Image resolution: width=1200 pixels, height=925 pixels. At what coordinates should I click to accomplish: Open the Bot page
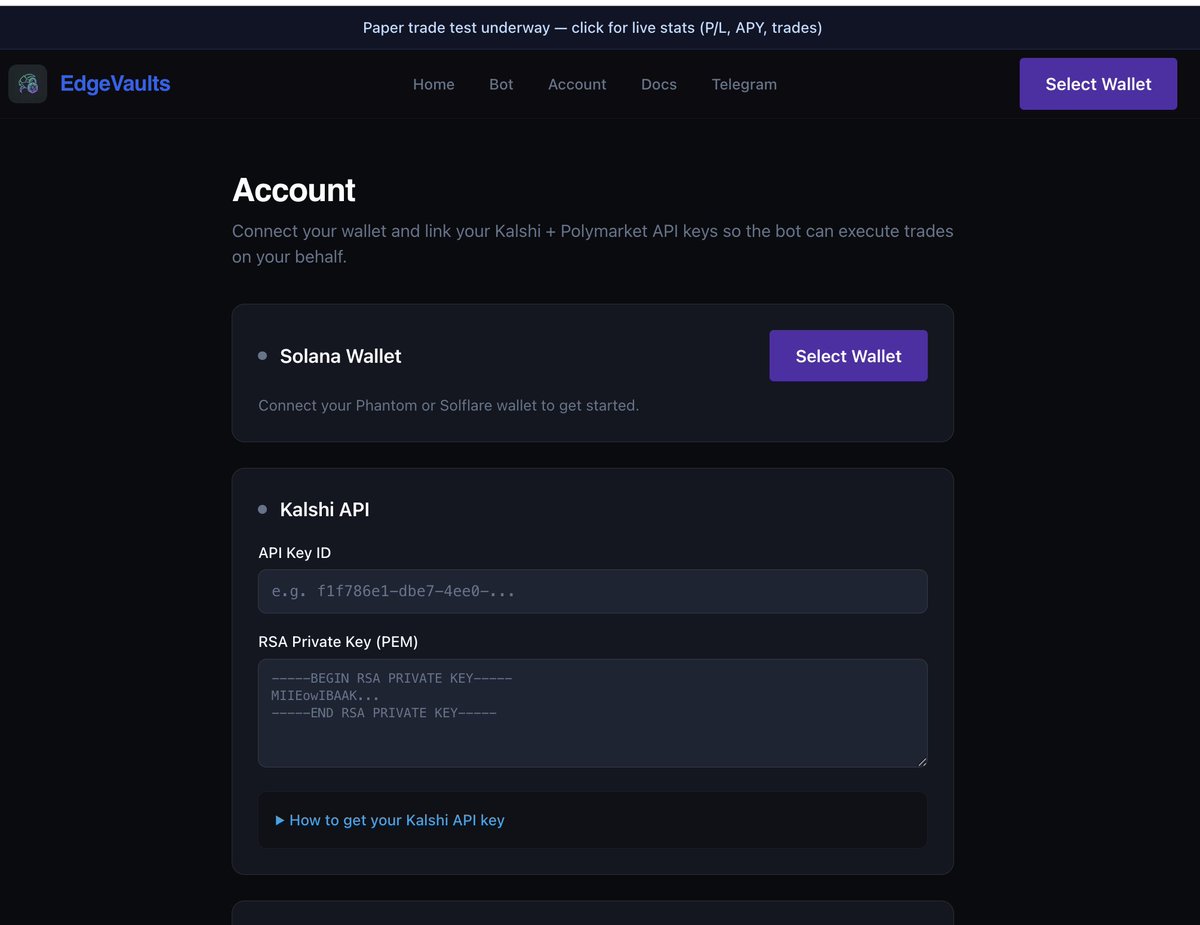(501, 84)
